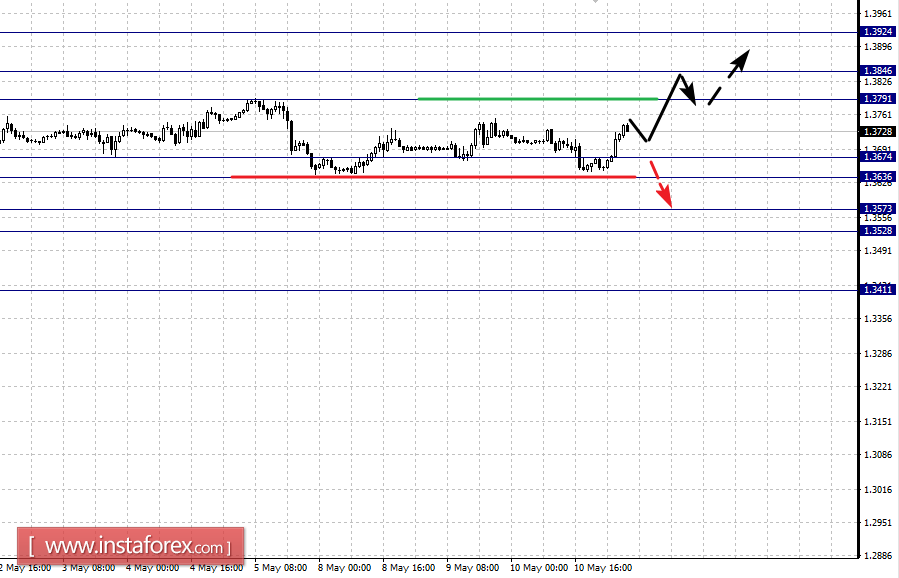Click the 5 May 08:00 time label

pos(280,568)
